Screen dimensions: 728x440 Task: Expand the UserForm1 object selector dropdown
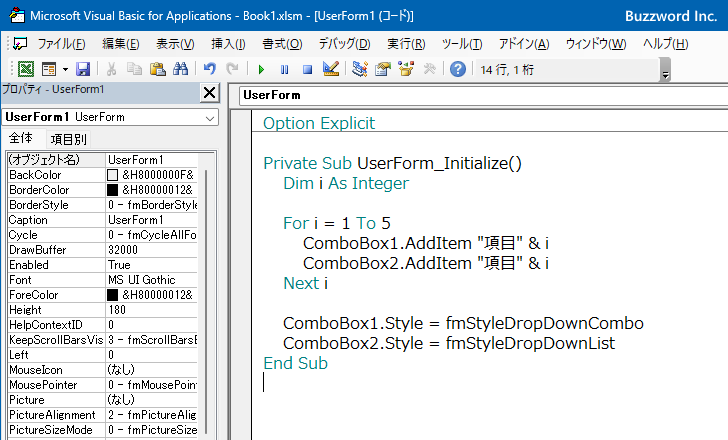[210, 118]
